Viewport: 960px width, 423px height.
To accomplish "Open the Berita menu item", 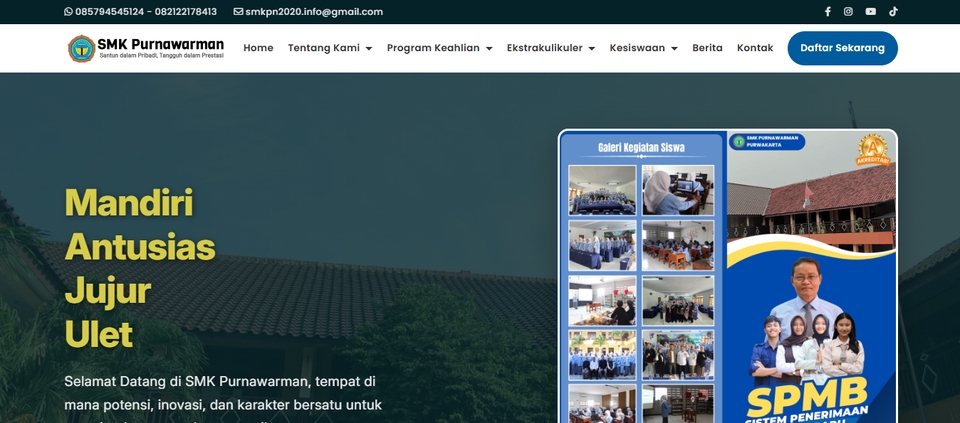I will coord(707,48).
